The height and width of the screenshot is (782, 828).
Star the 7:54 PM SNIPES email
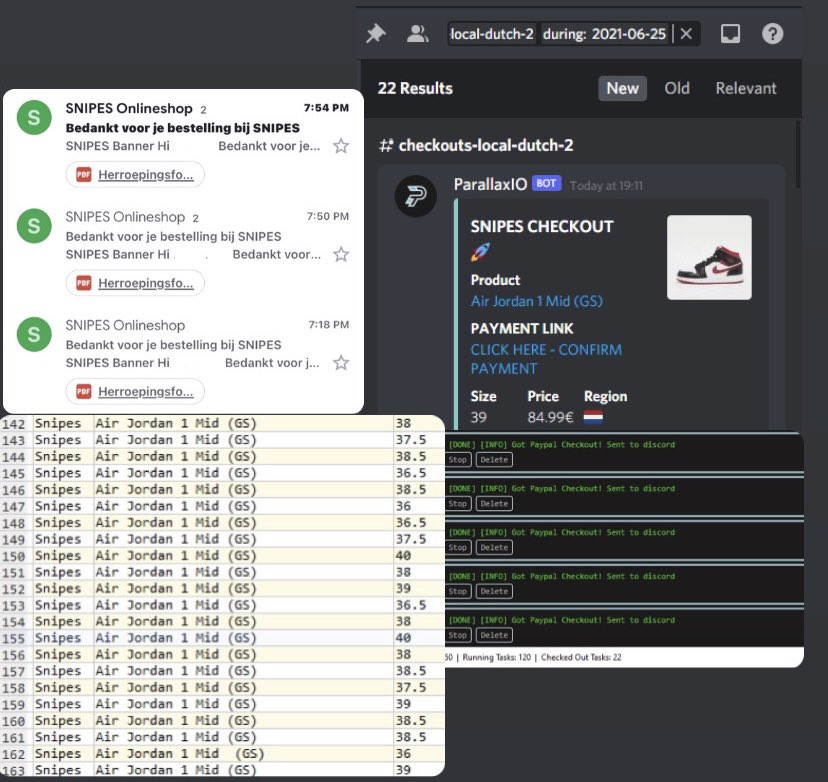coord(341,146)
